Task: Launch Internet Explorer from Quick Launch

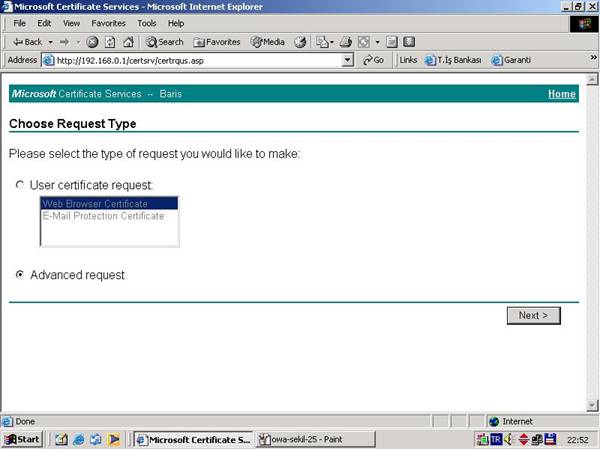Action: coord(78,439)
